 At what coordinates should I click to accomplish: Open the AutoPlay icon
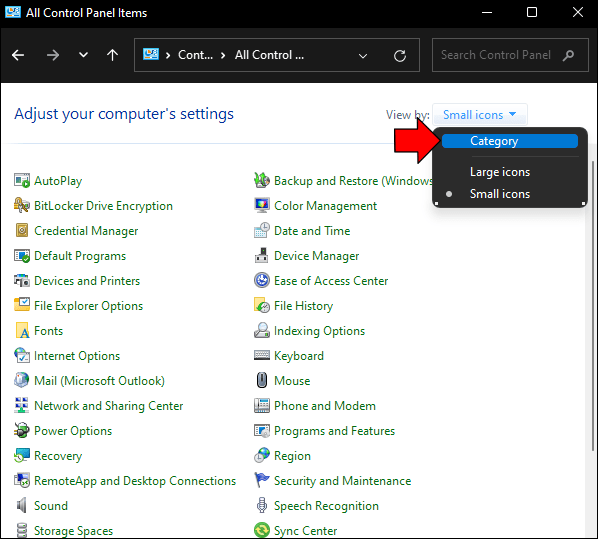(x=22, y=180)
